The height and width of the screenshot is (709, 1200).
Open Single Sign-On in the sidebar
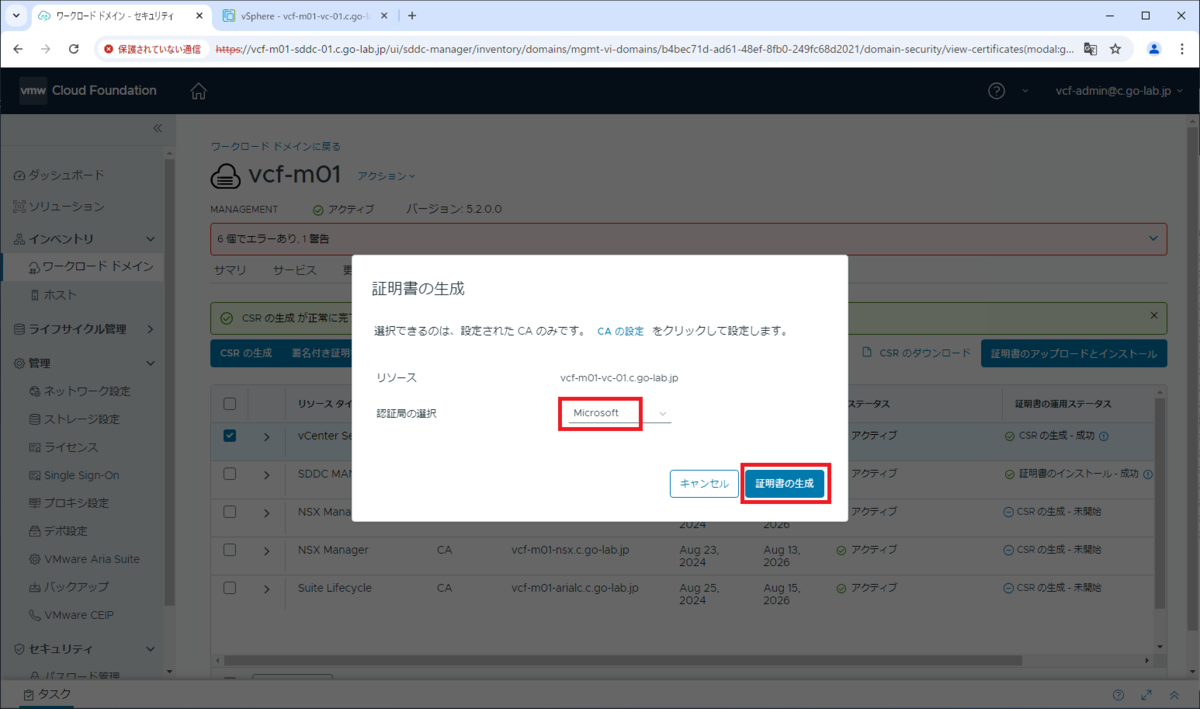click(81, 475)
